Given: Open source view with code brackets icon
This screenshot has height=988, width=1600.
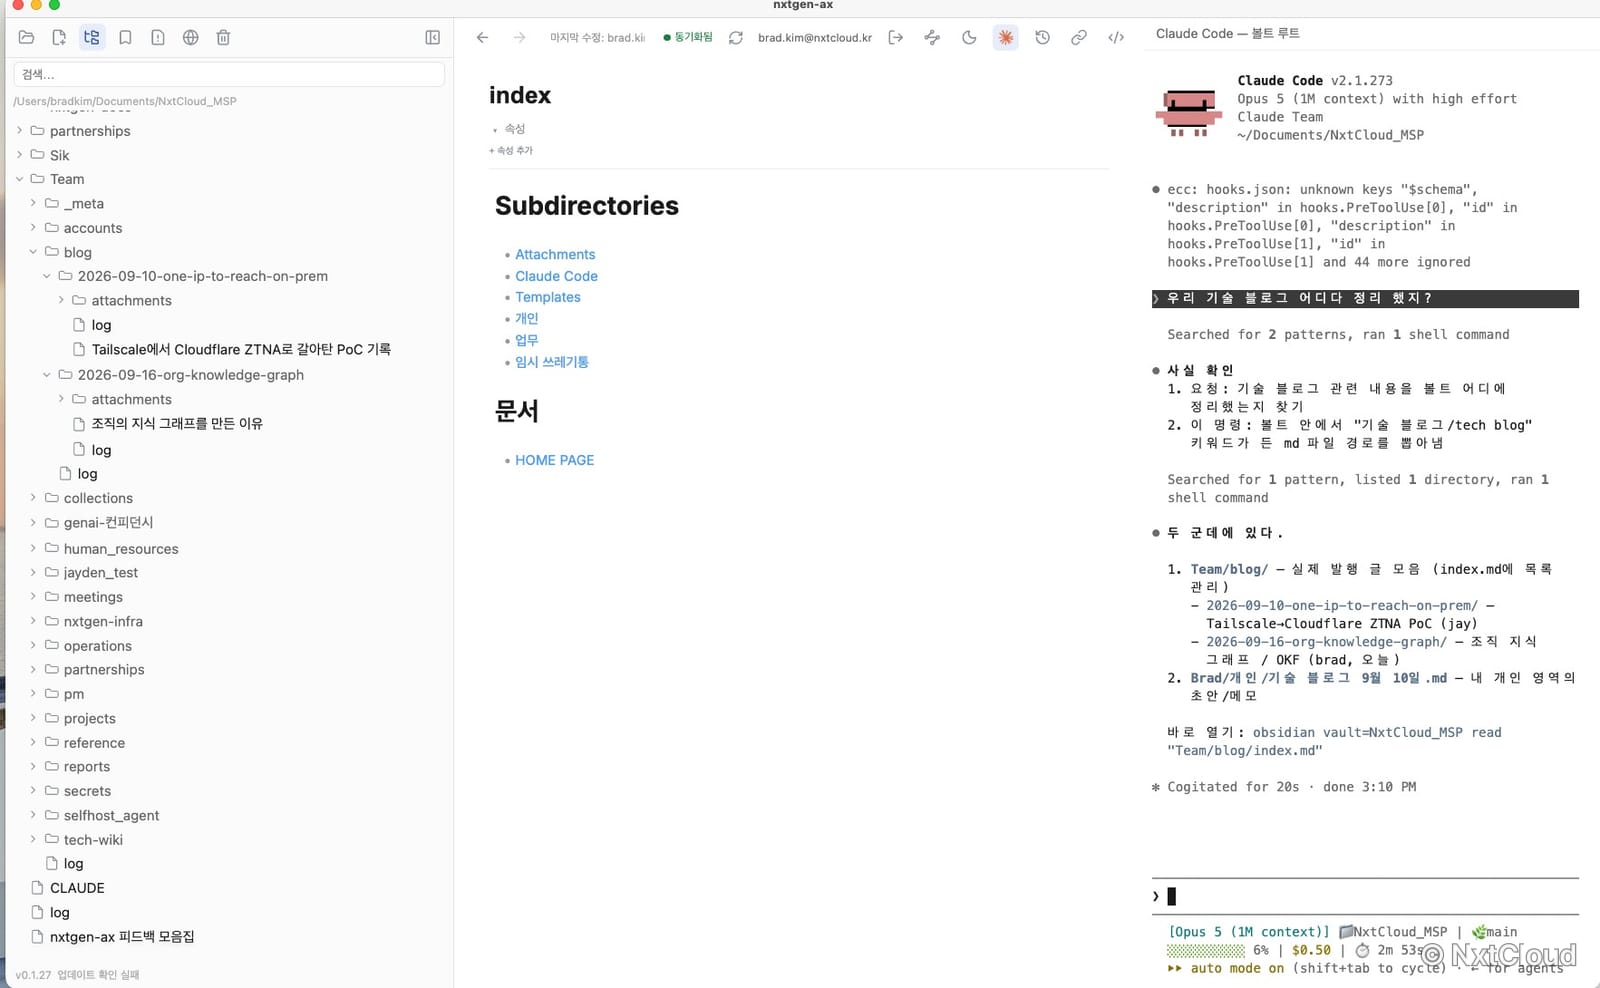Looking at the screenshot, I should point(1116,37).
